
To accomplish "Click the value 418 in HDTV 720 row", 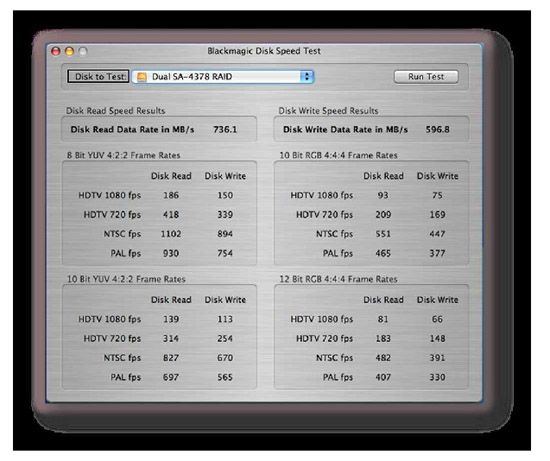I will pos(171,215).
